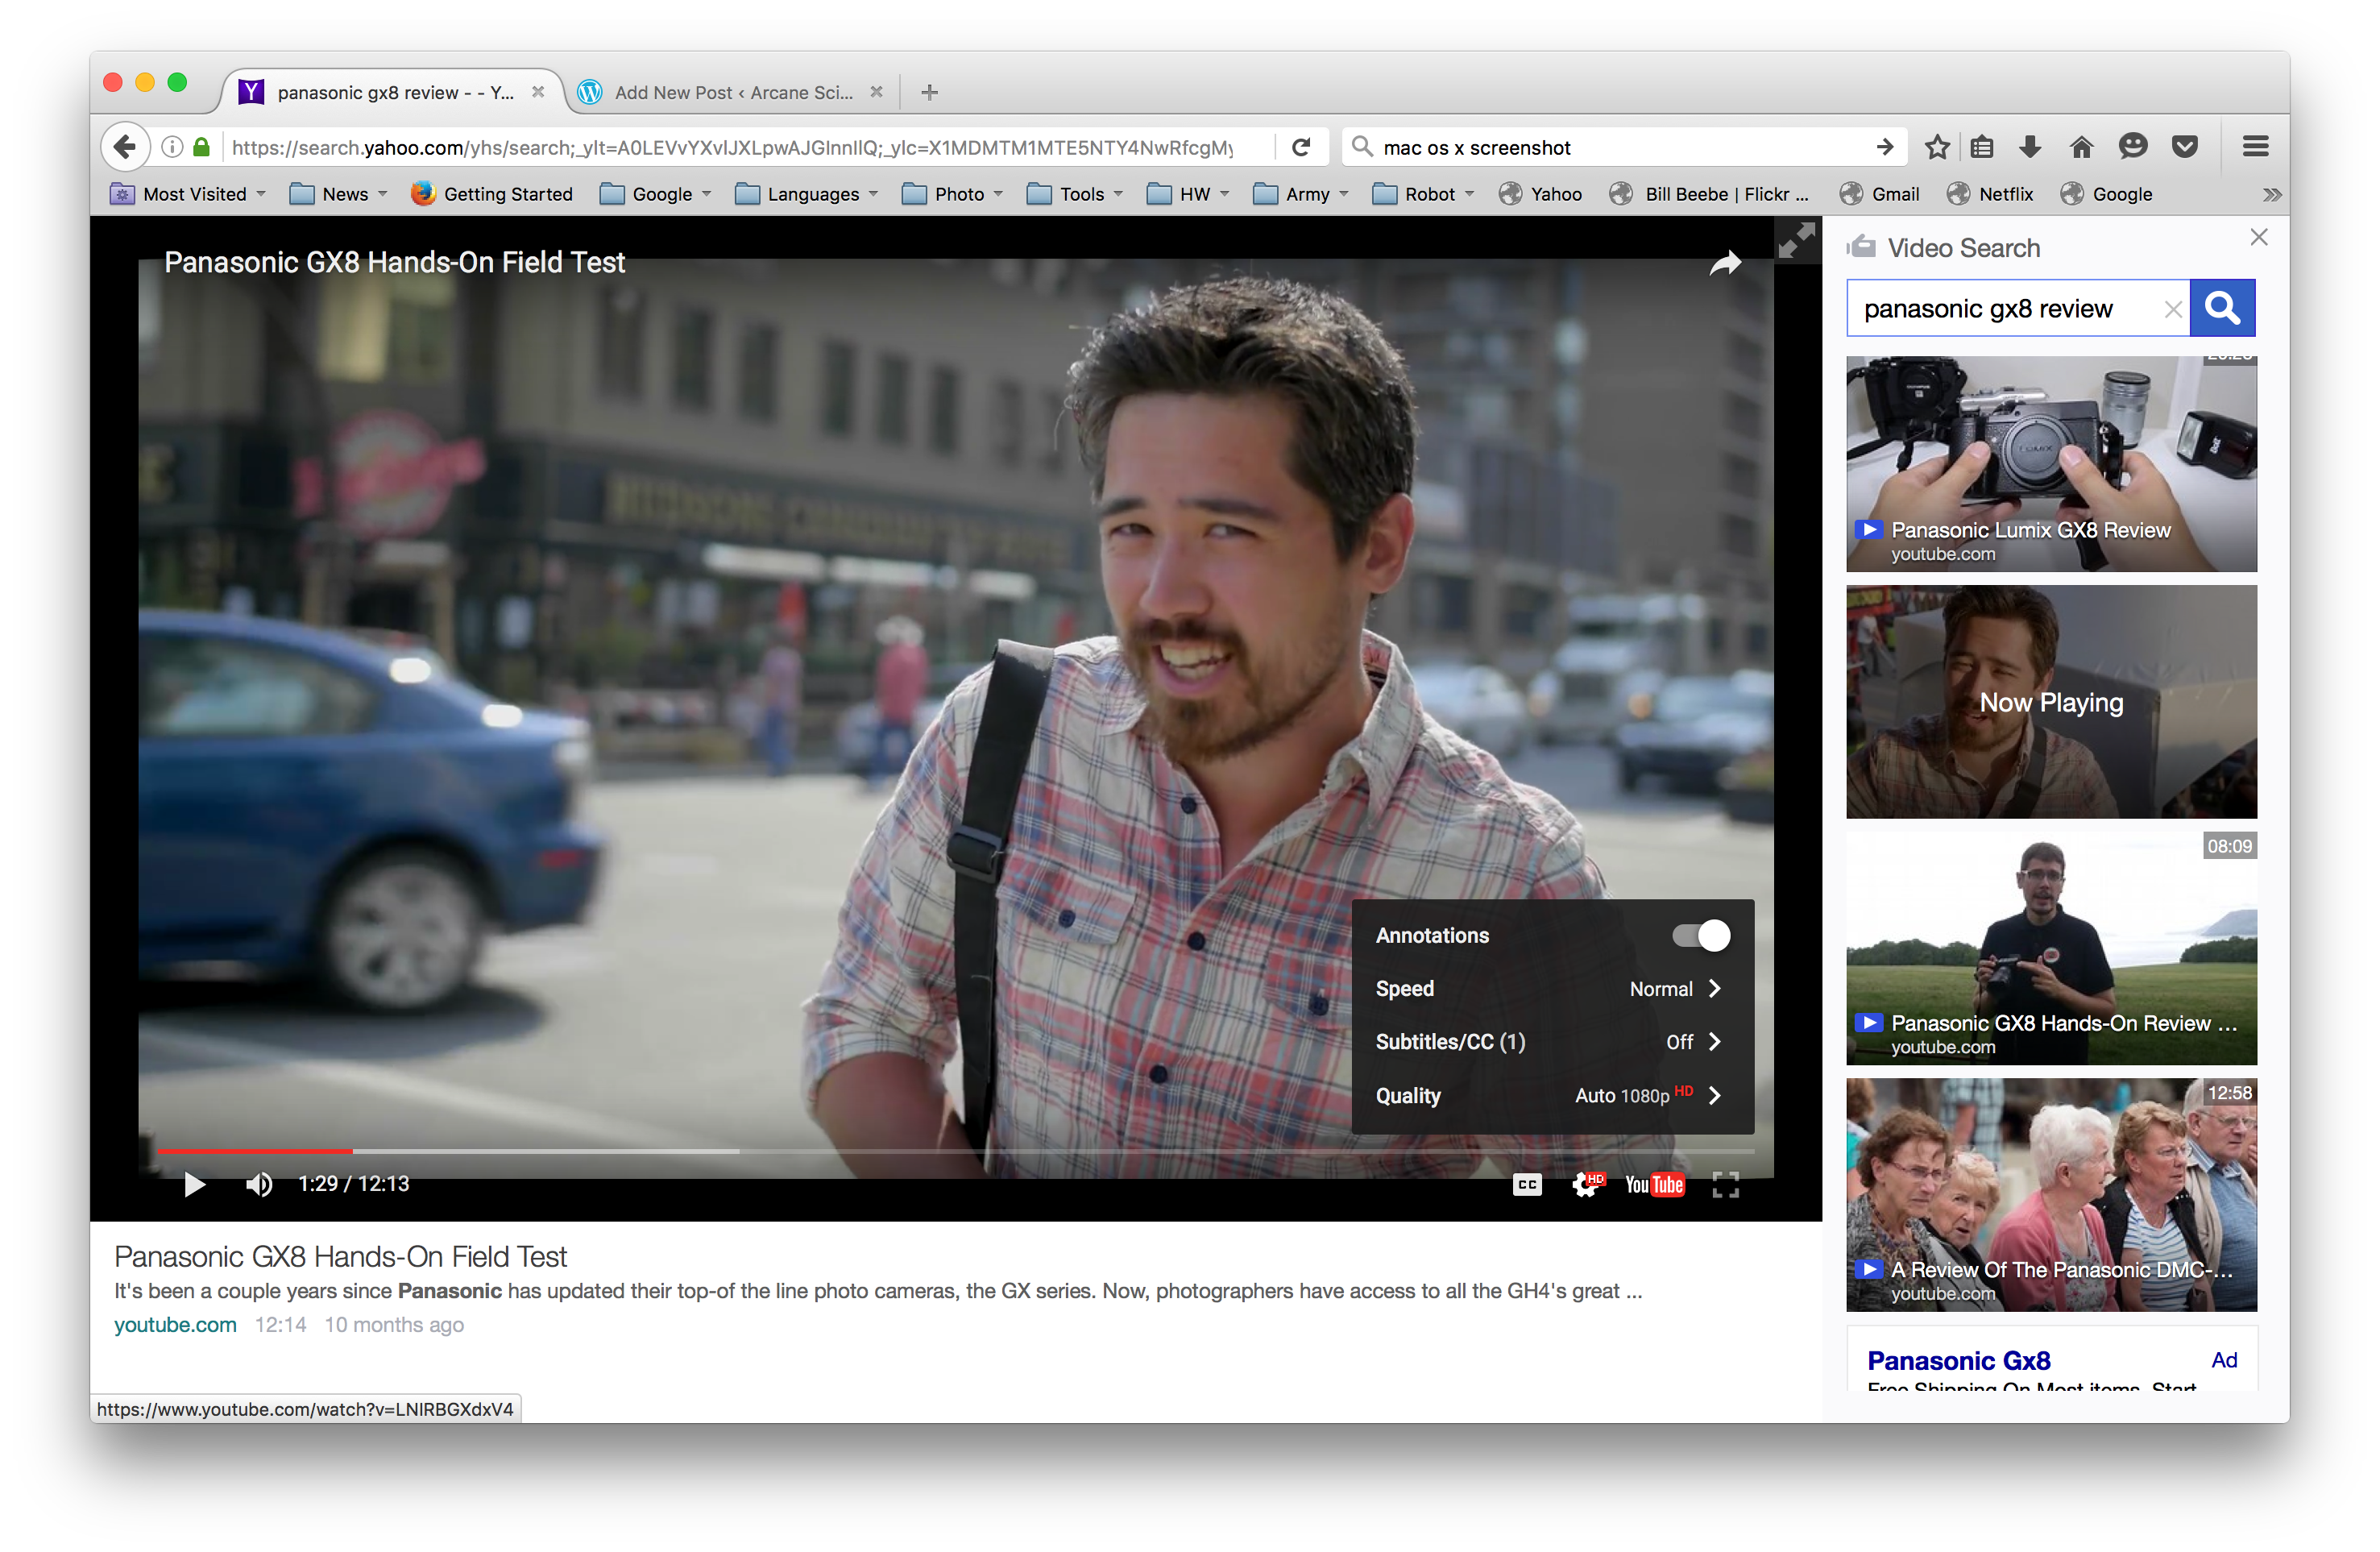Open the downloads arrow icon
The image size is (2380, 1552).
pyautogui.click(x=2030, y=147)
